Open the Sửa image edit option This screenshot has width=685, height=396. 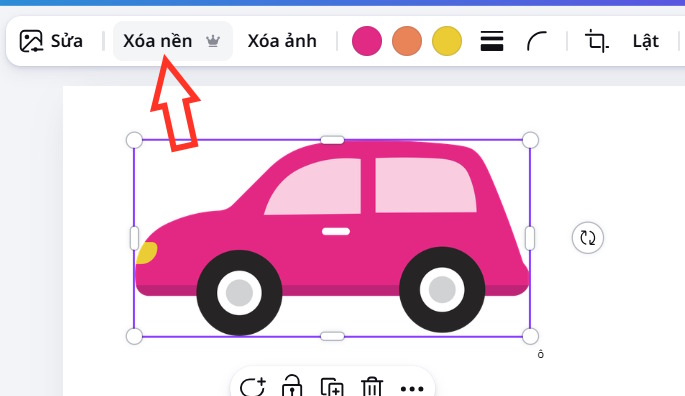(51, 41)
